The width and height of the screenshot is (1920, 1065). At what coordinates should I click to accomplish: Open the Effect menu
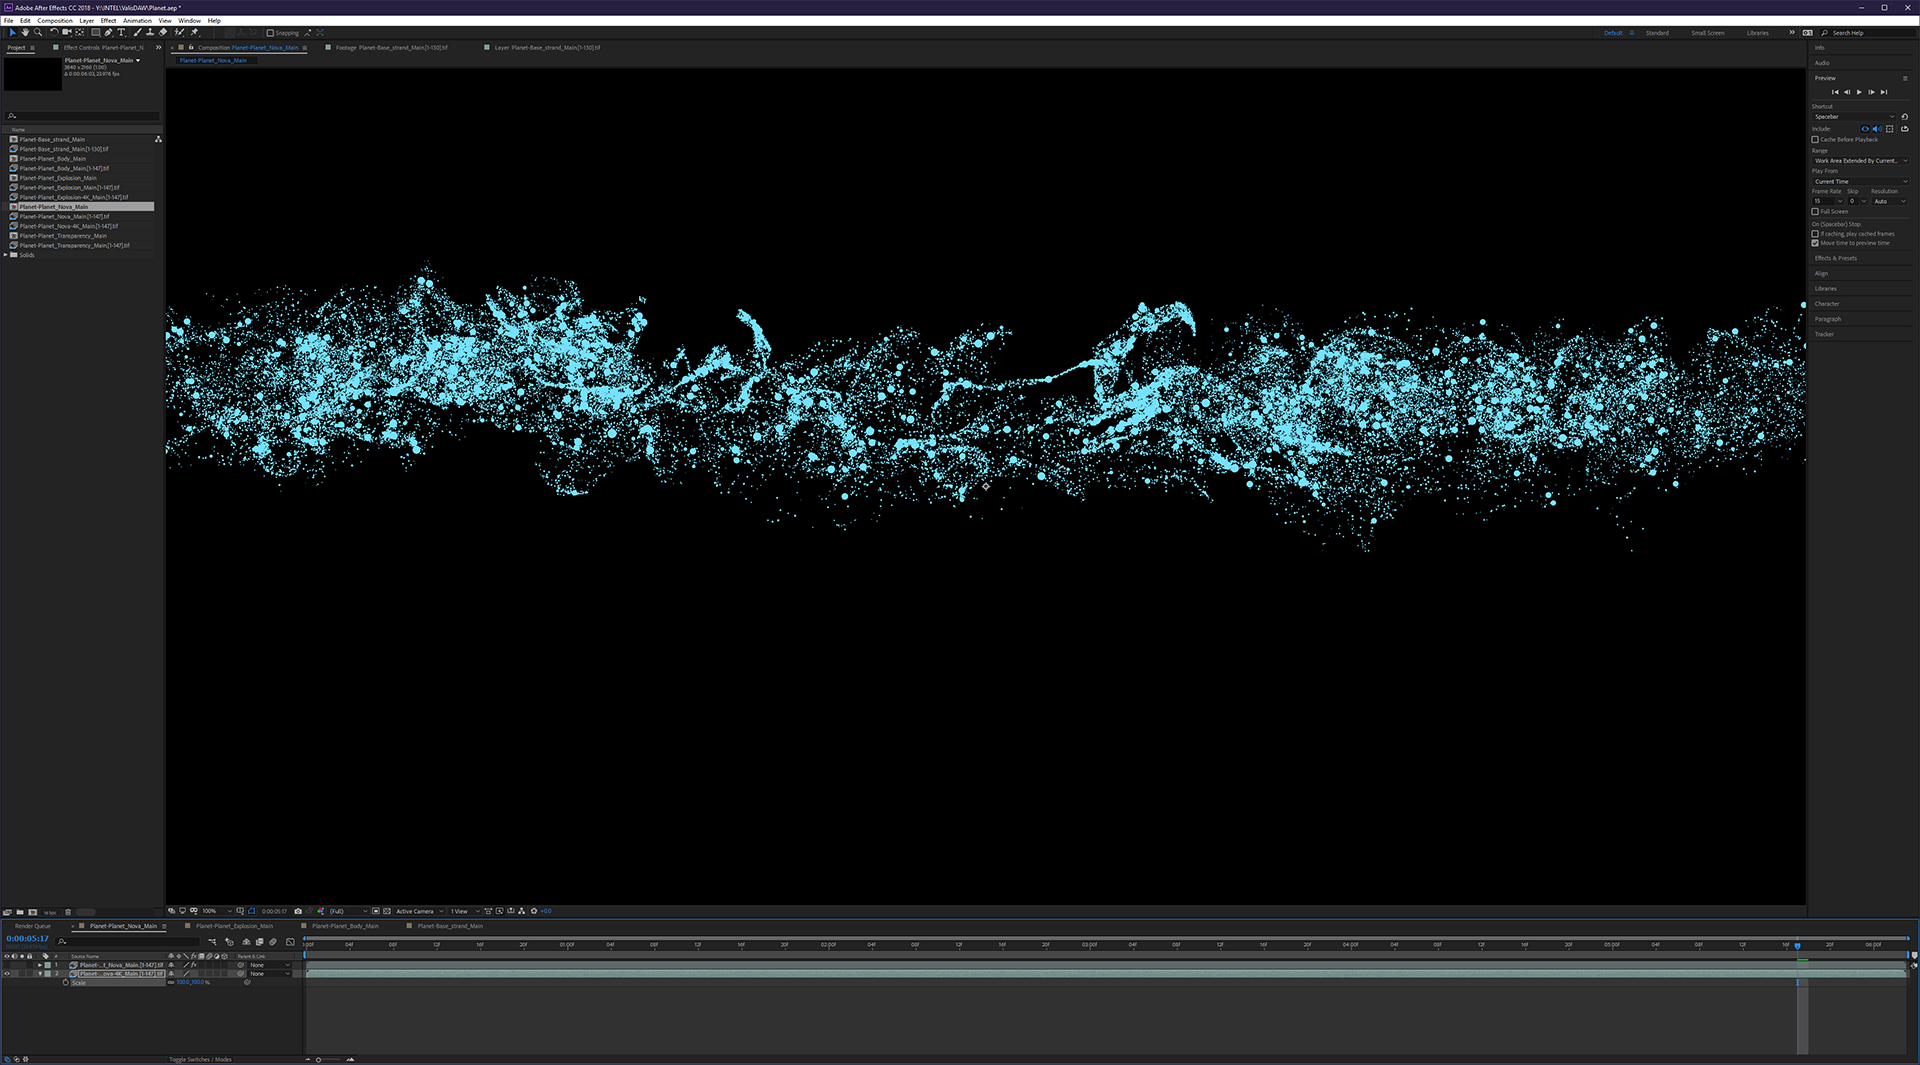108,20
